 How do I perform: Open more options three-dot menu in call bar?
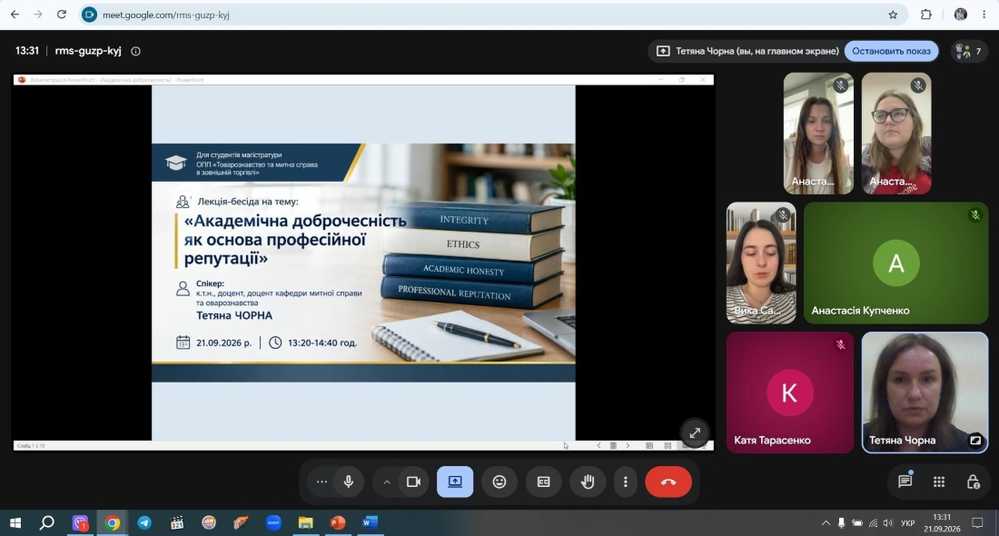click(625, 482)
